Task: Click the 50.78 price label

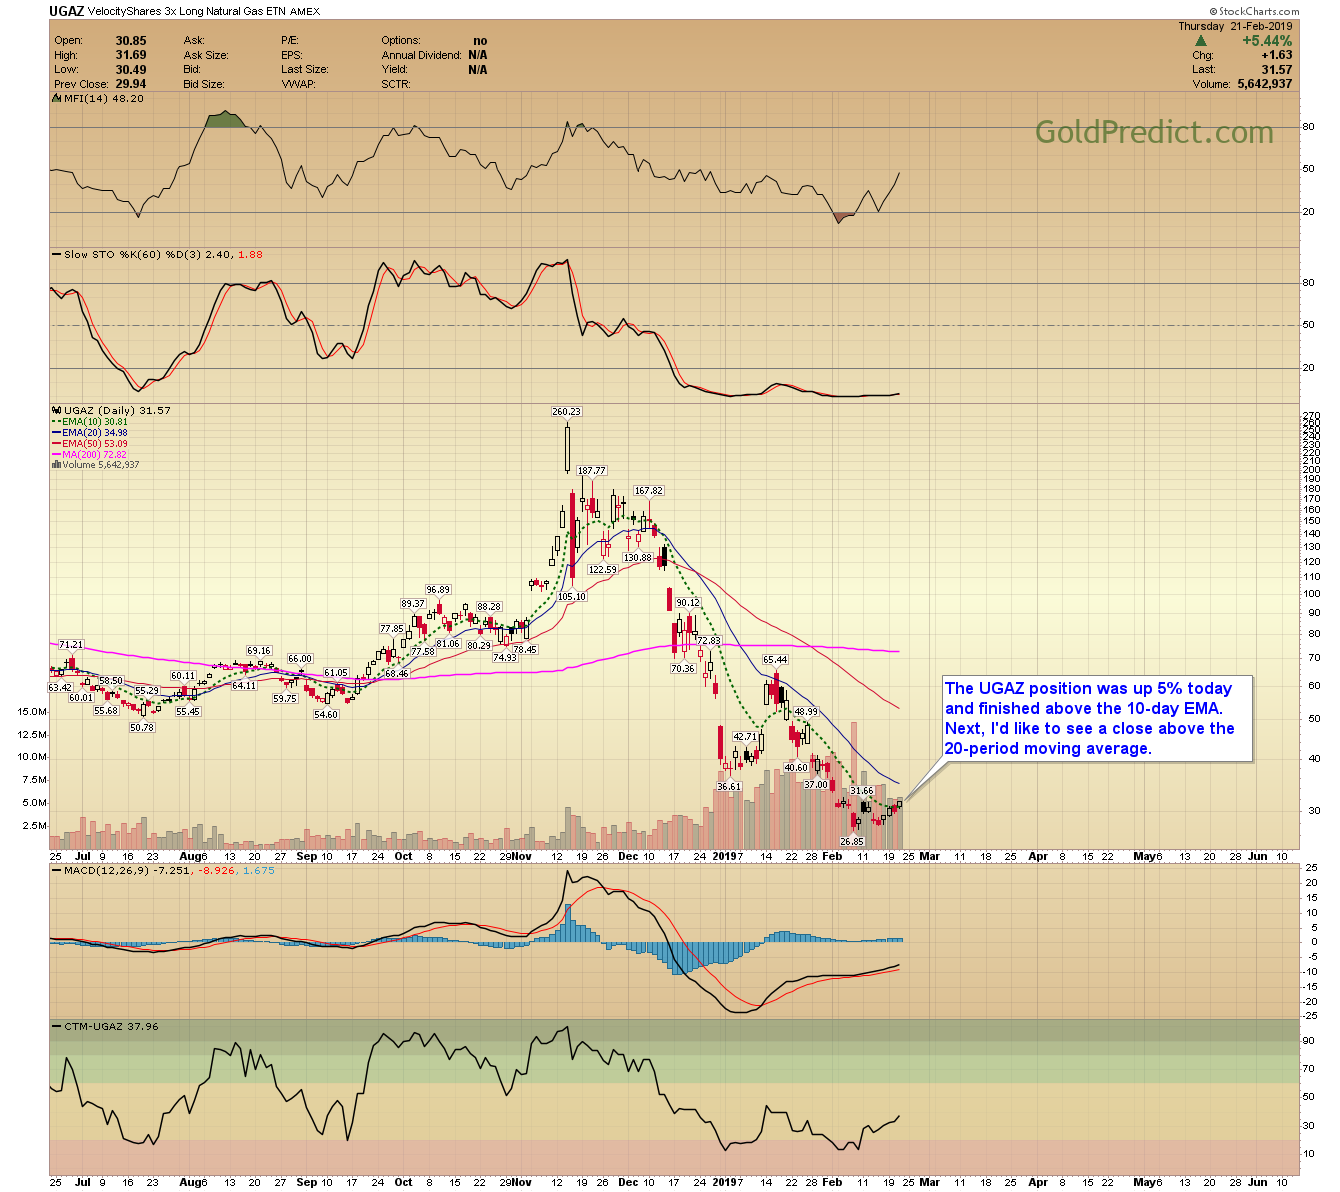Action: pos(142,727)
